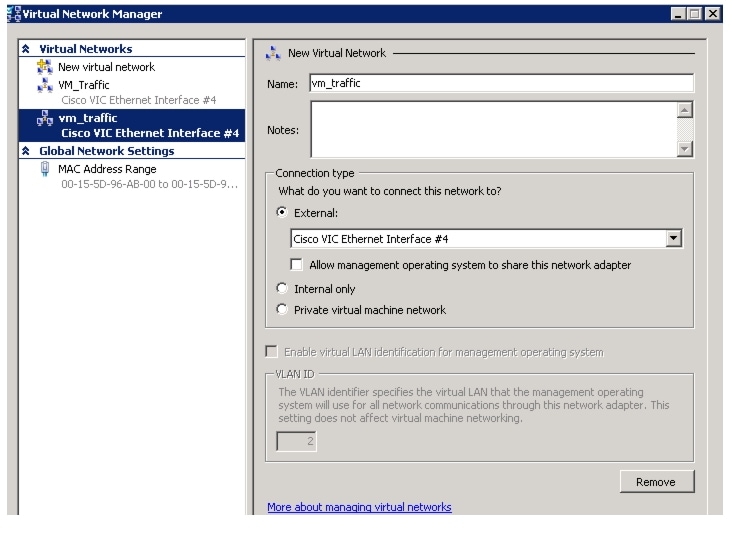The image size is (732, 544).
Task: Select the External connection type
Action: [282, 212]
